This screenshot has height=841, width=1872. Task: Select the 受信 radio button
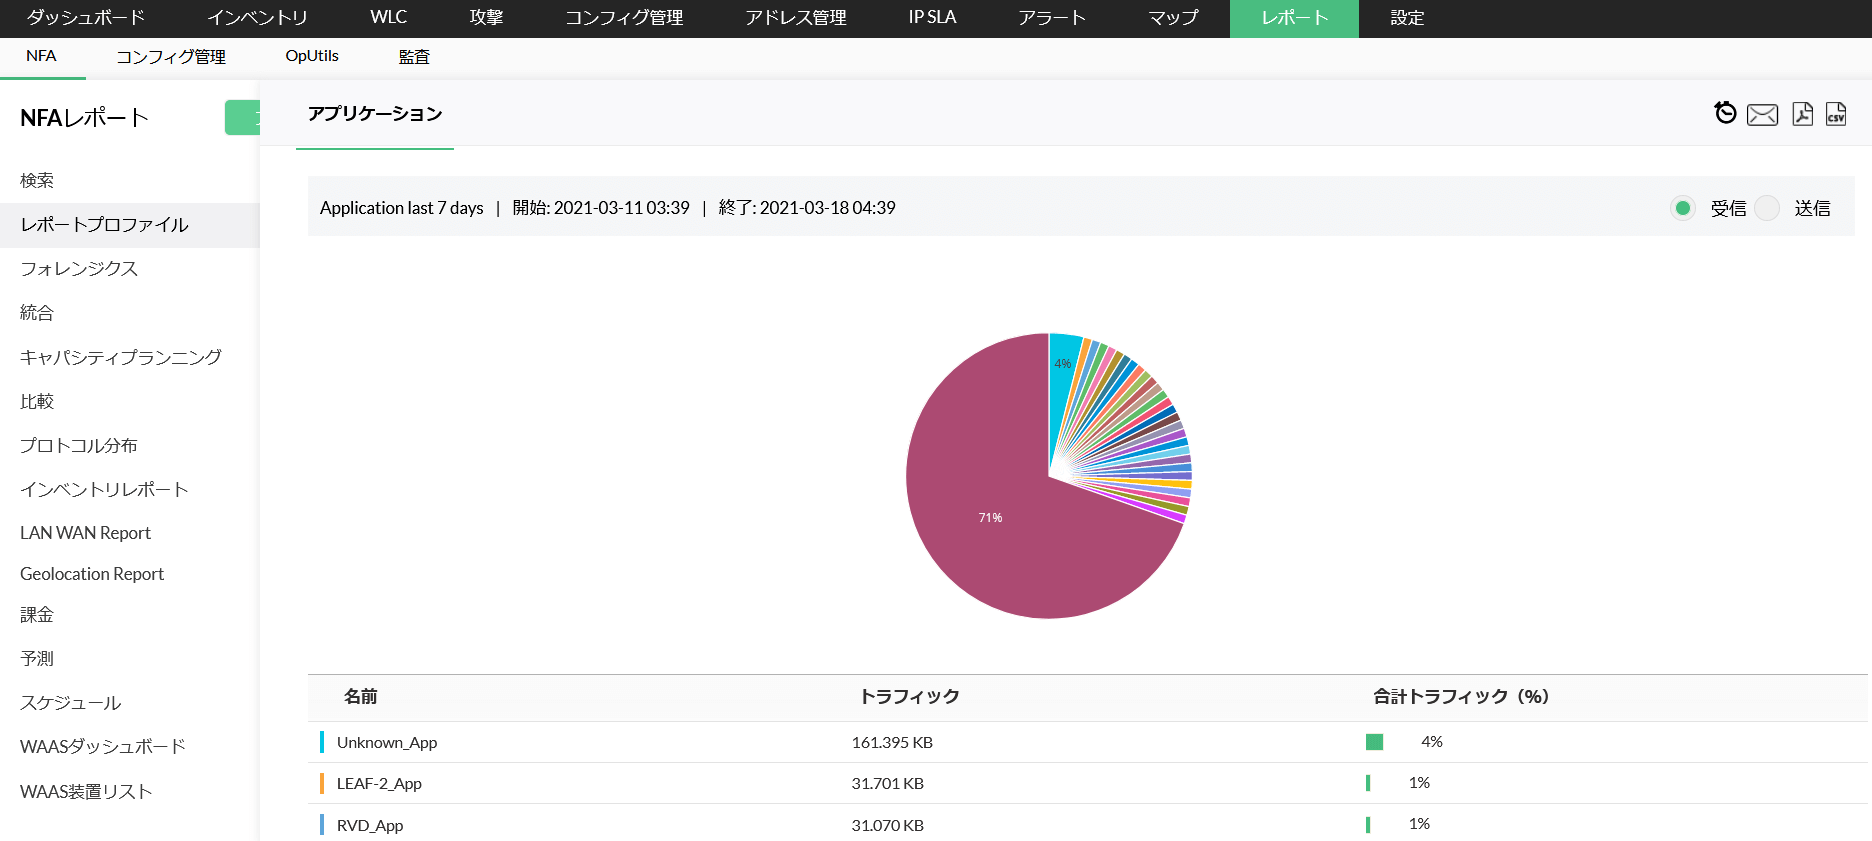(1683, 208)
